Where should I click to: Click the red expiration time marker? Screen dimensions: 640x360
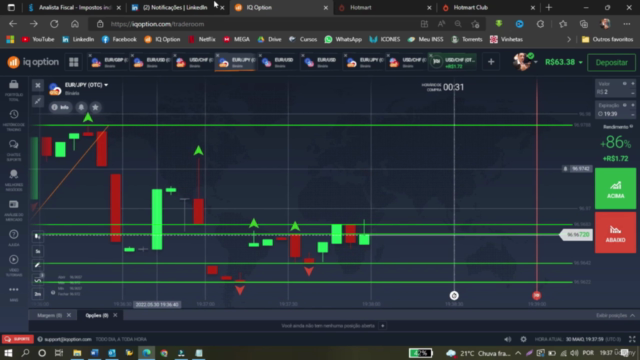coord(536,296)
